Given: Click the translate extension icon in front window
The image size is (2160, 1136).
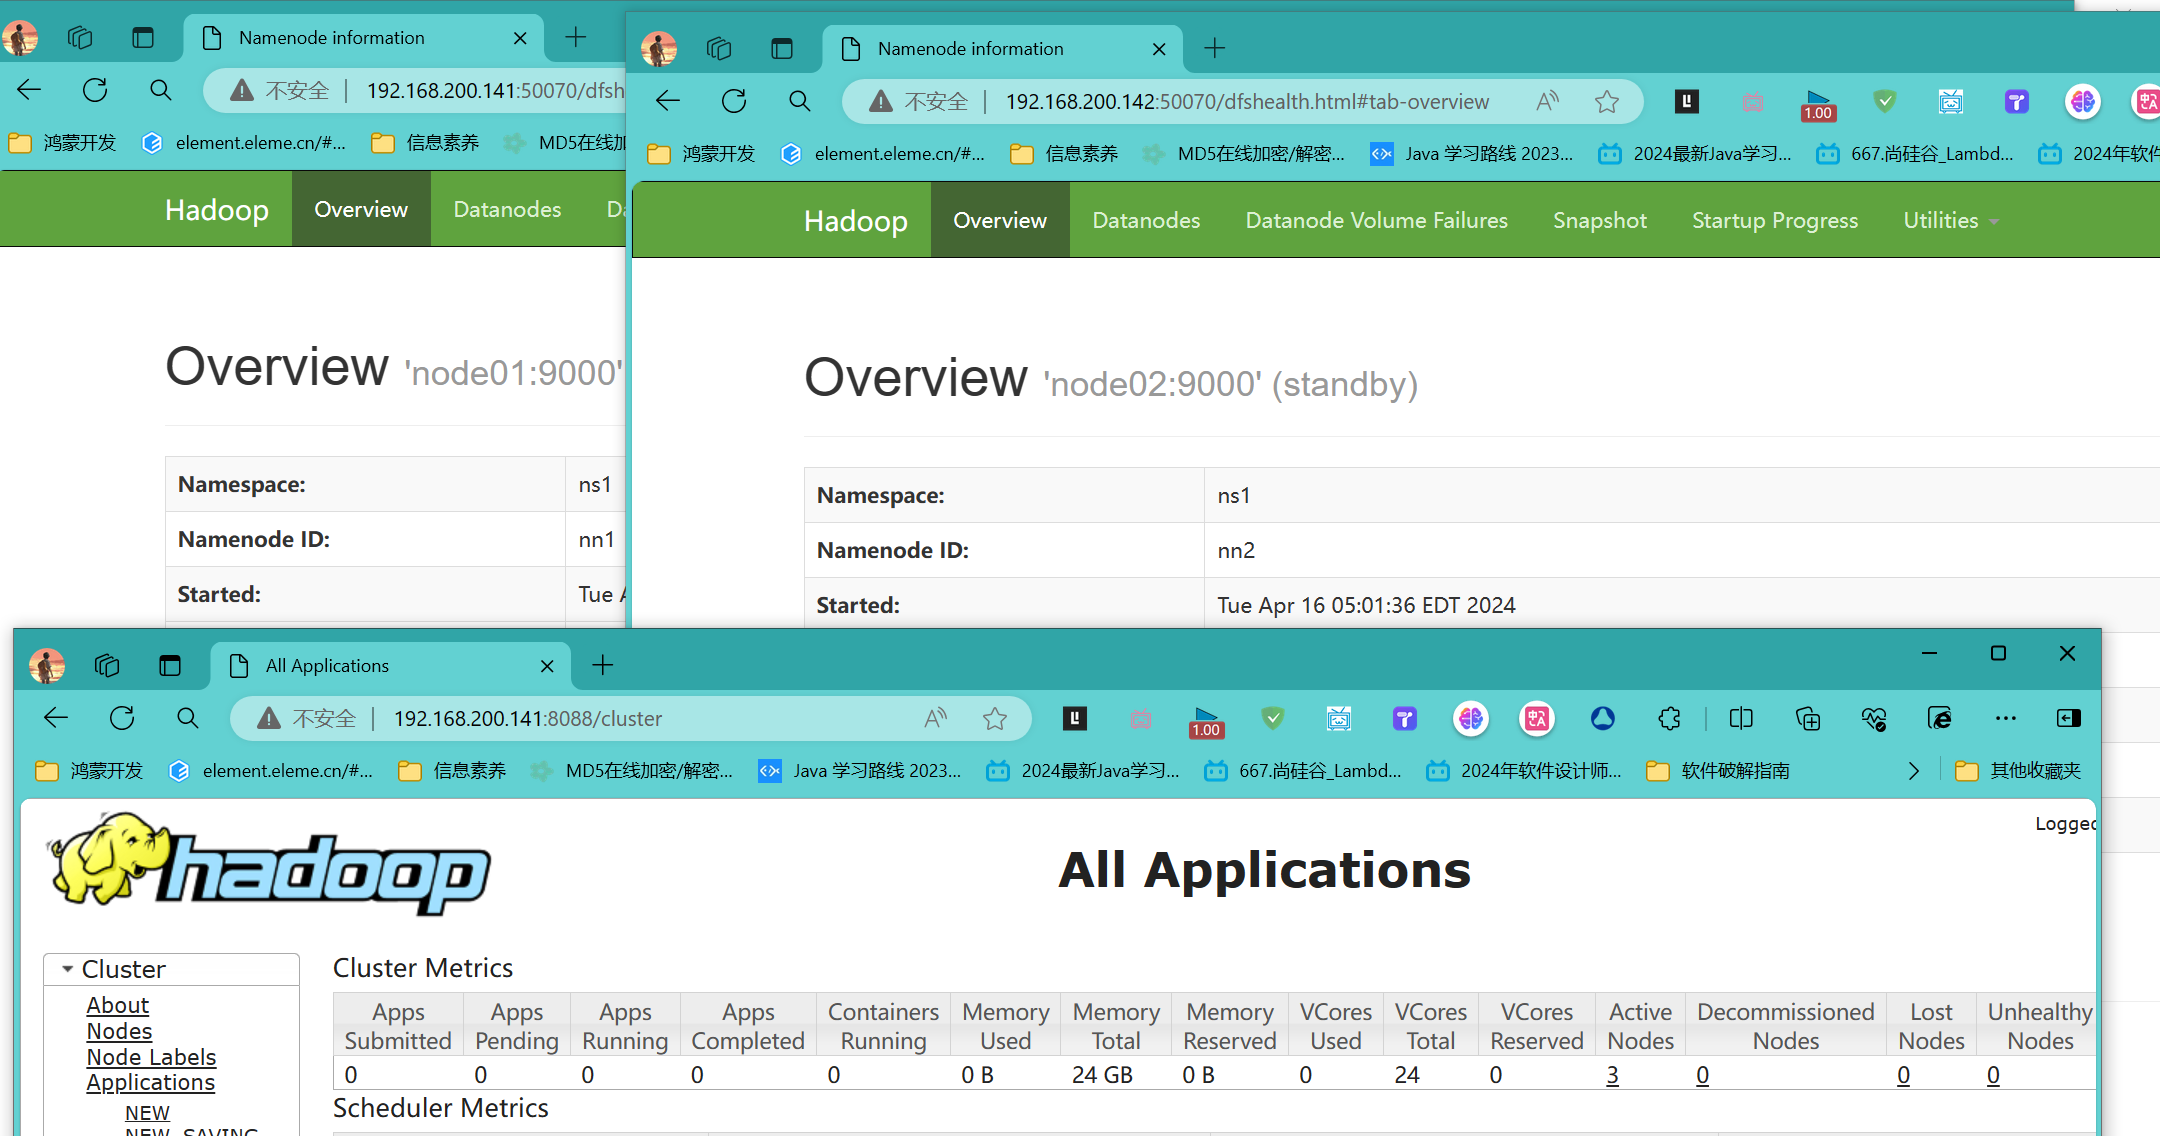Looking at the screenshot, I should click(1537, 718).
